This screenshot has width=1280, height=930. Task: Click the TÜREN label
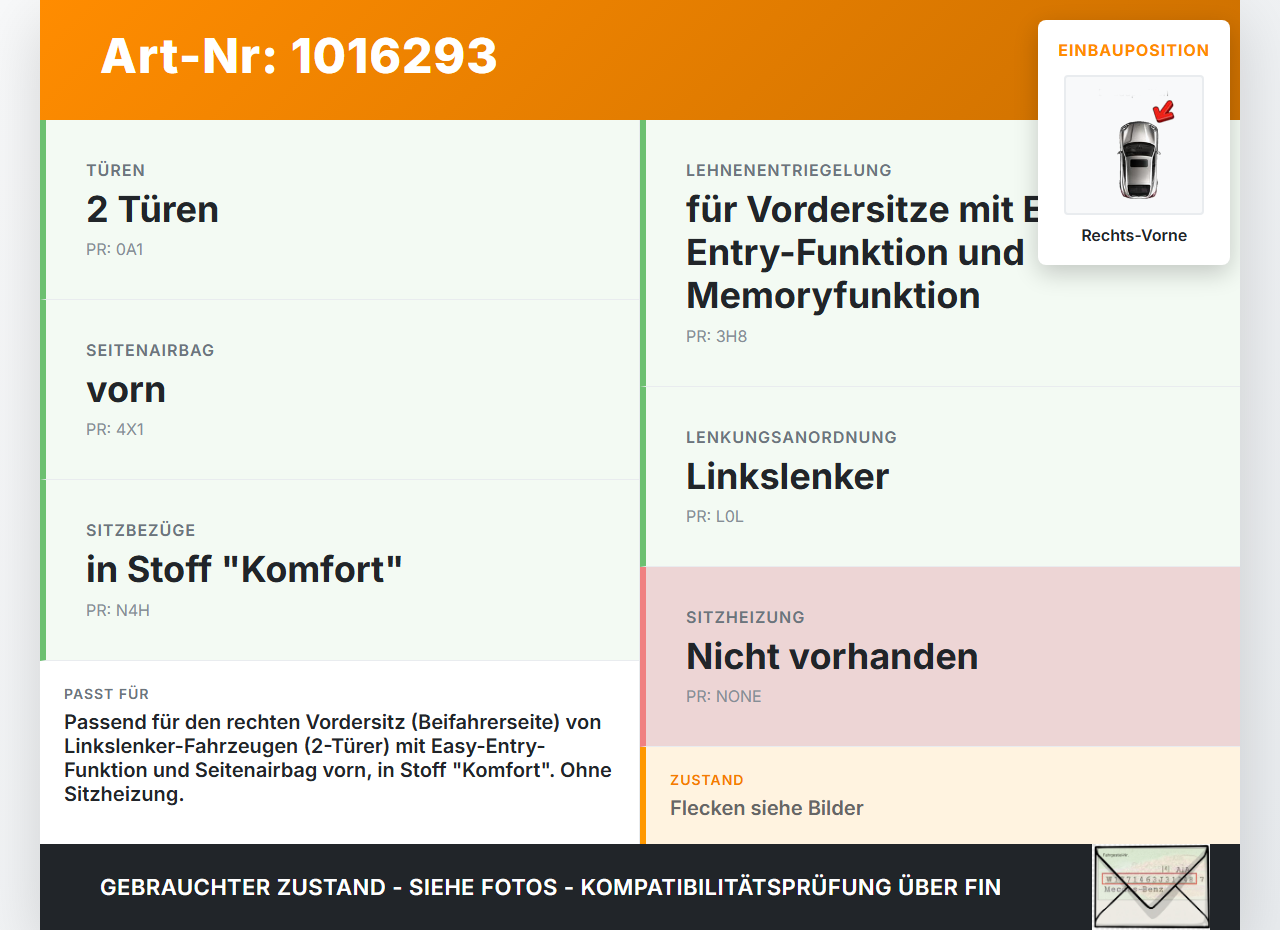coord(116,170)
